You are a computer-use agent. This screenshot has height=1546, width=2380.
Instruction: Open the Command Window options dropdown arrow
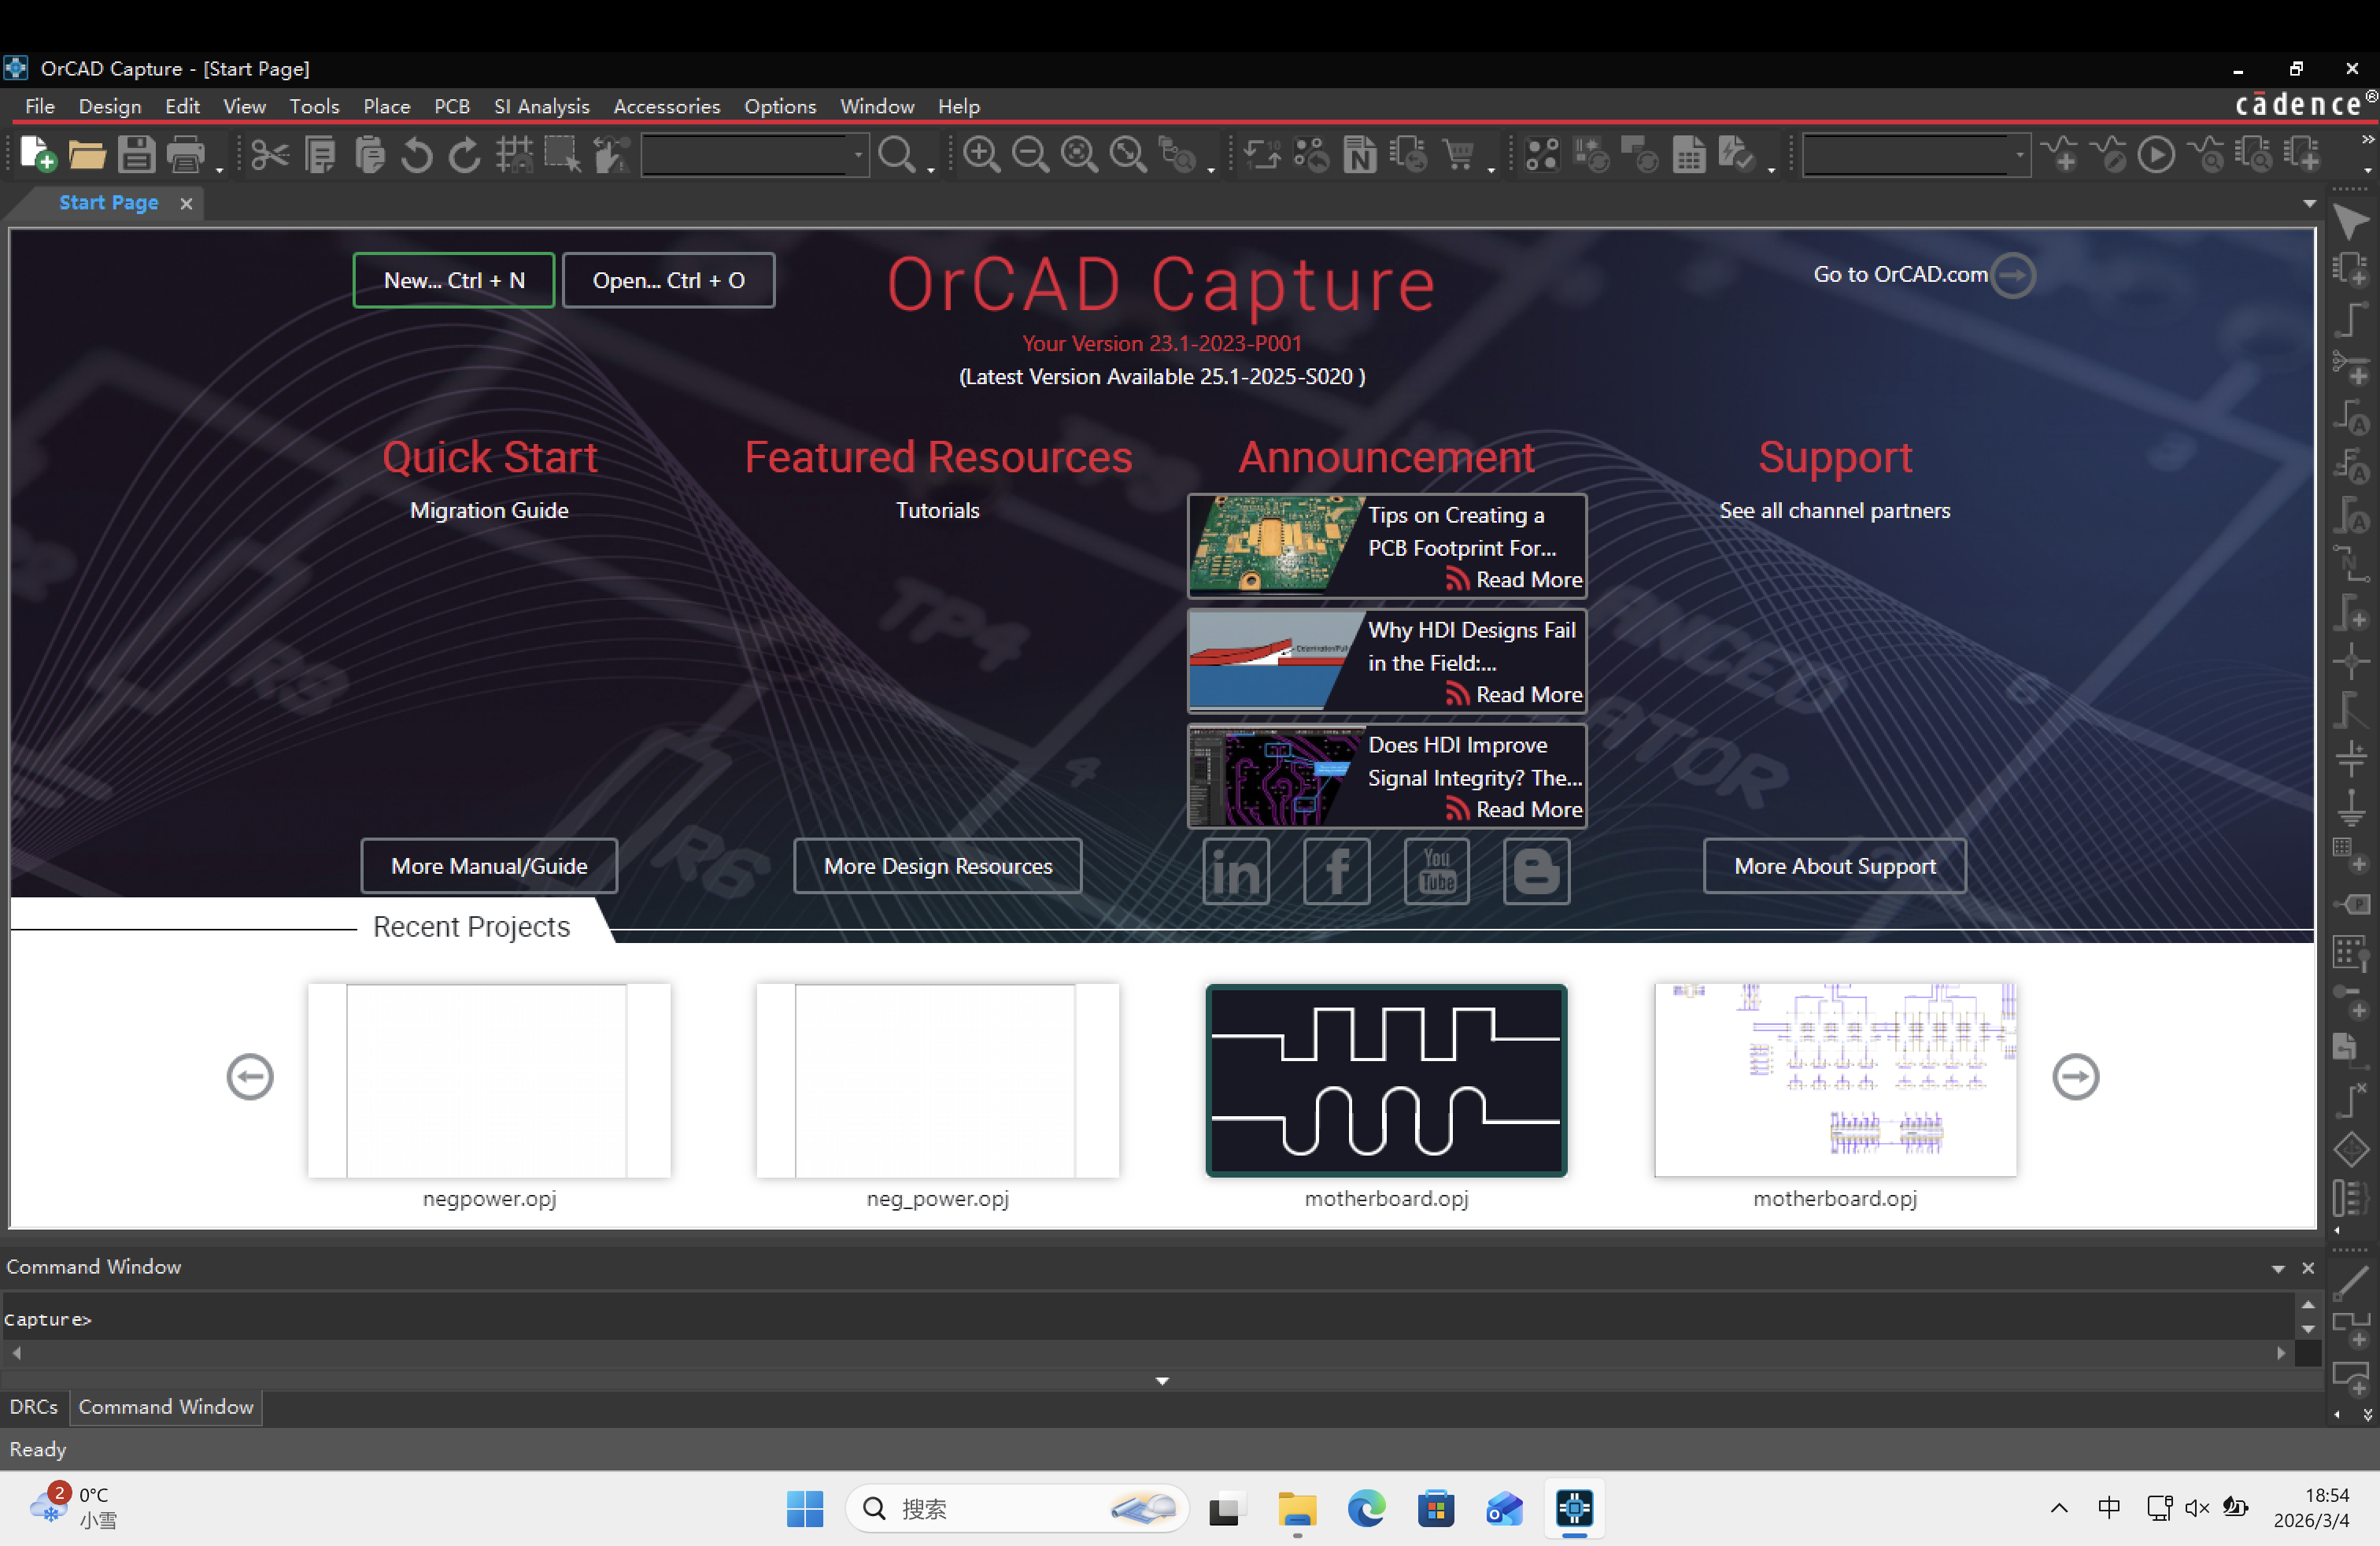pos(2278,1269)
